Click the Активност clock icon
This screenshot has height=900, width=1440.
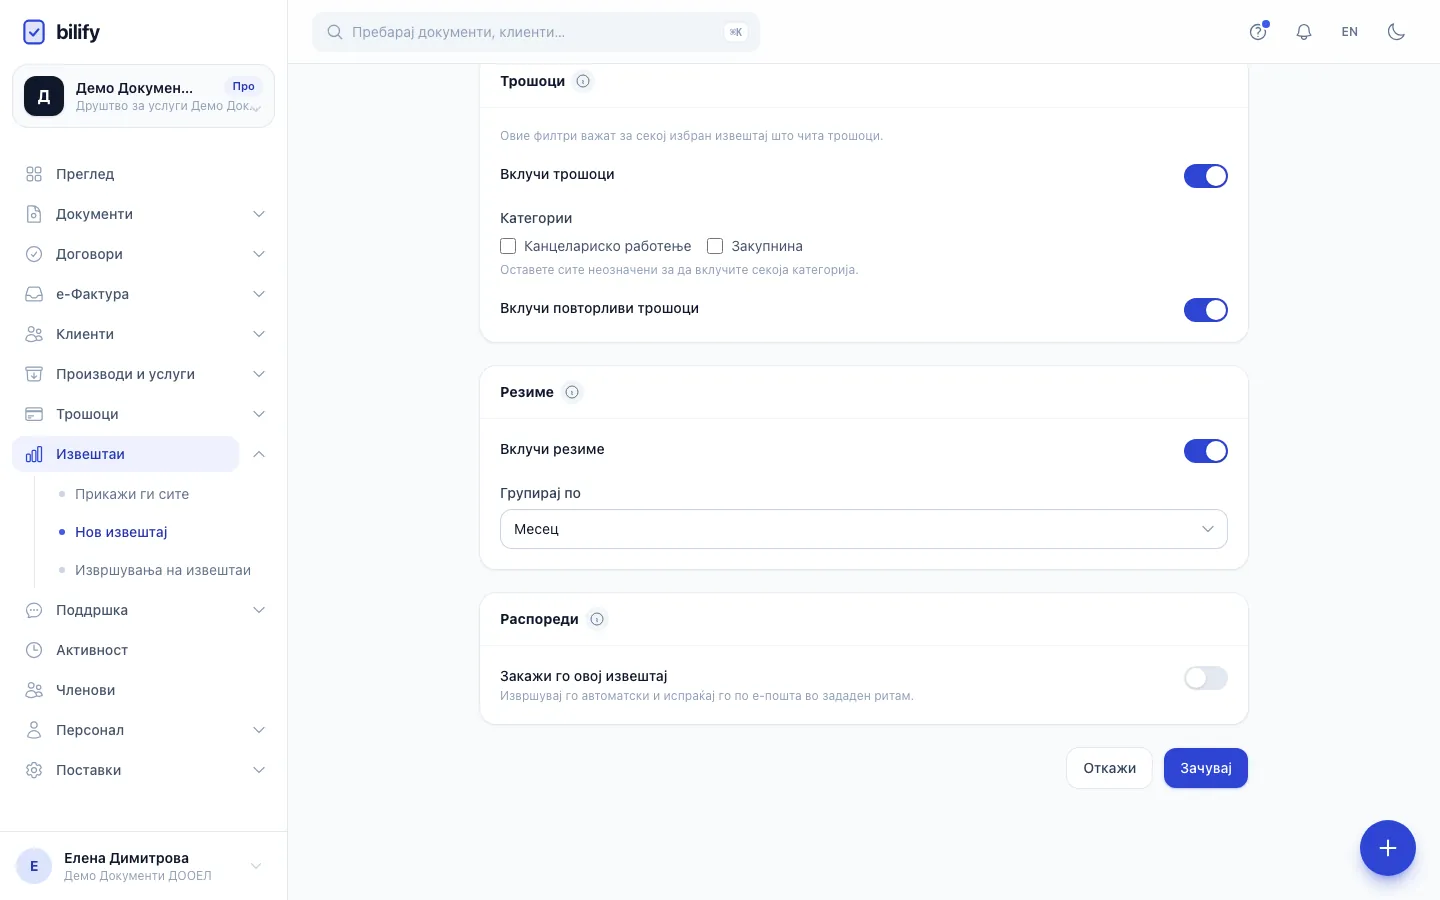(x=34, y=650)
